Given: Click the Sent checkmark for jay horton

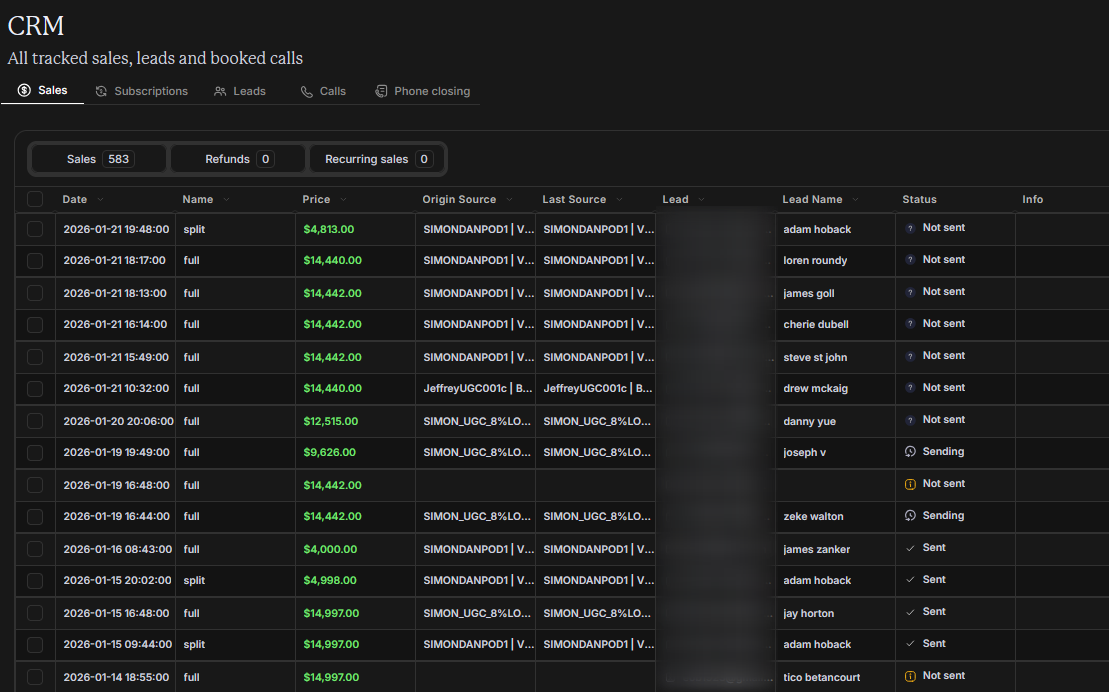Looking at the screenshot, I should (x=910, y=612).
